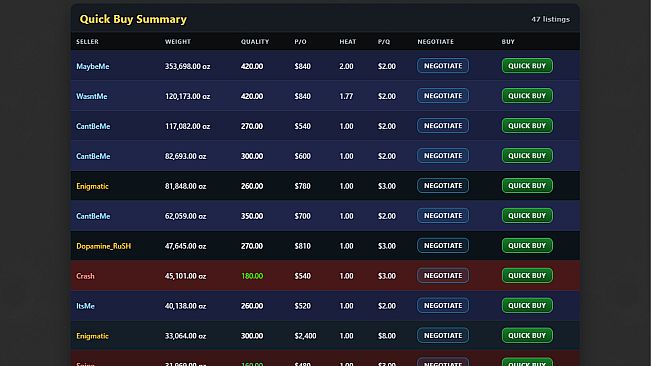The height and width of the screenshot is (366, 651).
Task: Quick buy from Crash
Action: 527,276
